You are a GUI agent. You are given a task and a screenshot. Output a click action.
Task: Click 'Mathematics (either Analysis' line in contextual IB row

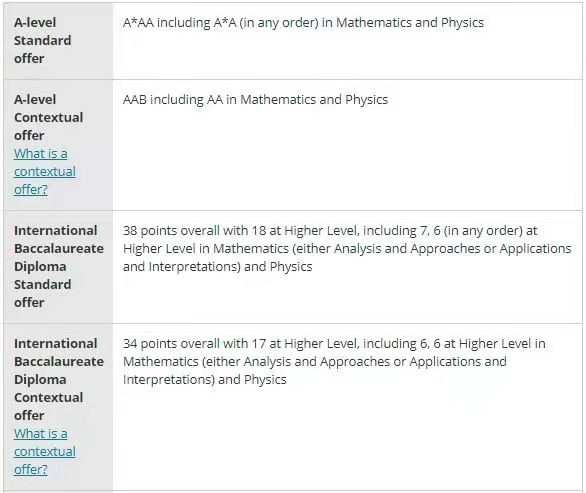tap(315, 362)
